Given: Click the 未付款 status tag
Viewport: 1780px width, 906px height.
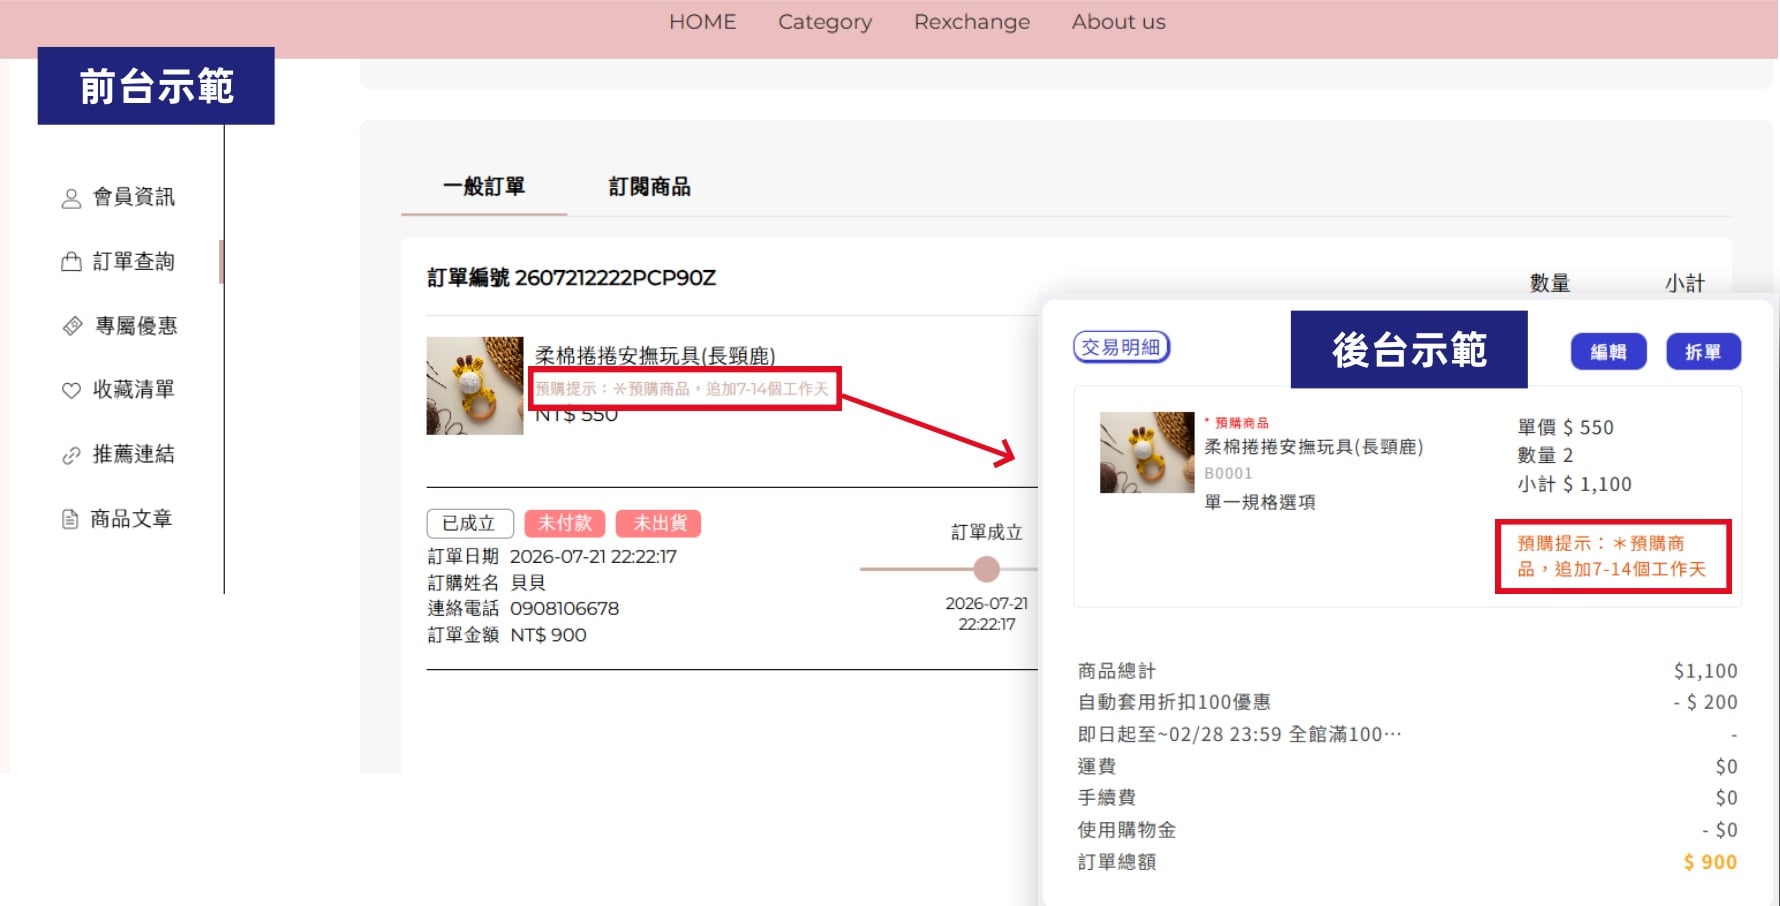Looking at the screenshot, I should tap(565, 523).
